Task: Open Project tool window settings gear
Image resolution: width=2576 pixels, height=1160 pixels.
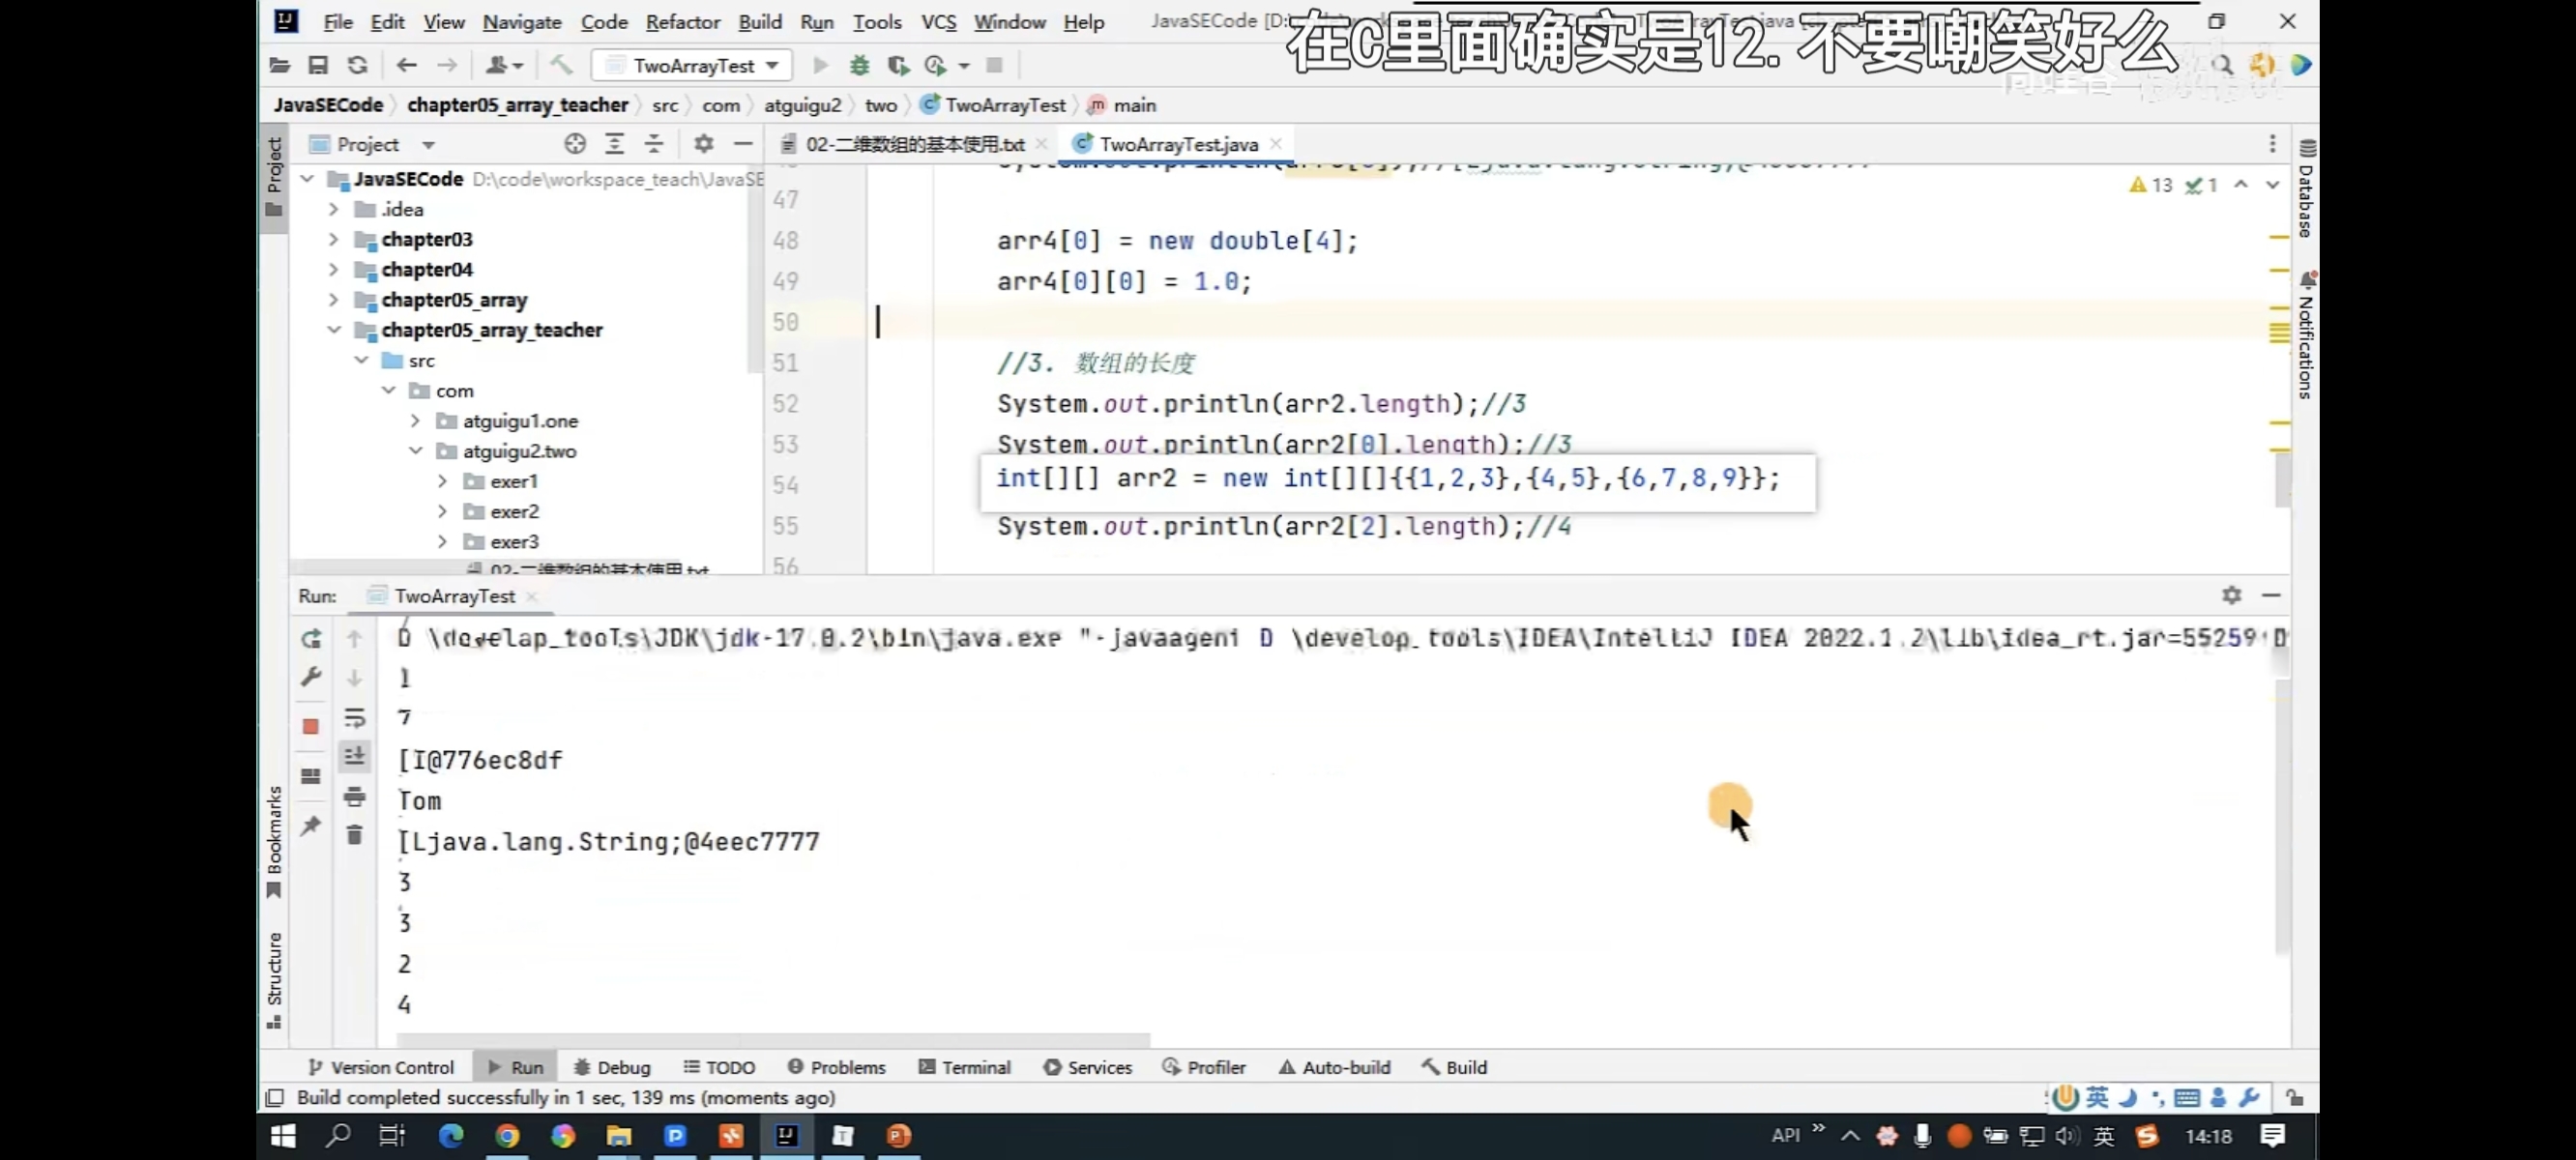Action: pyautogui.click(x=703, y=144)
